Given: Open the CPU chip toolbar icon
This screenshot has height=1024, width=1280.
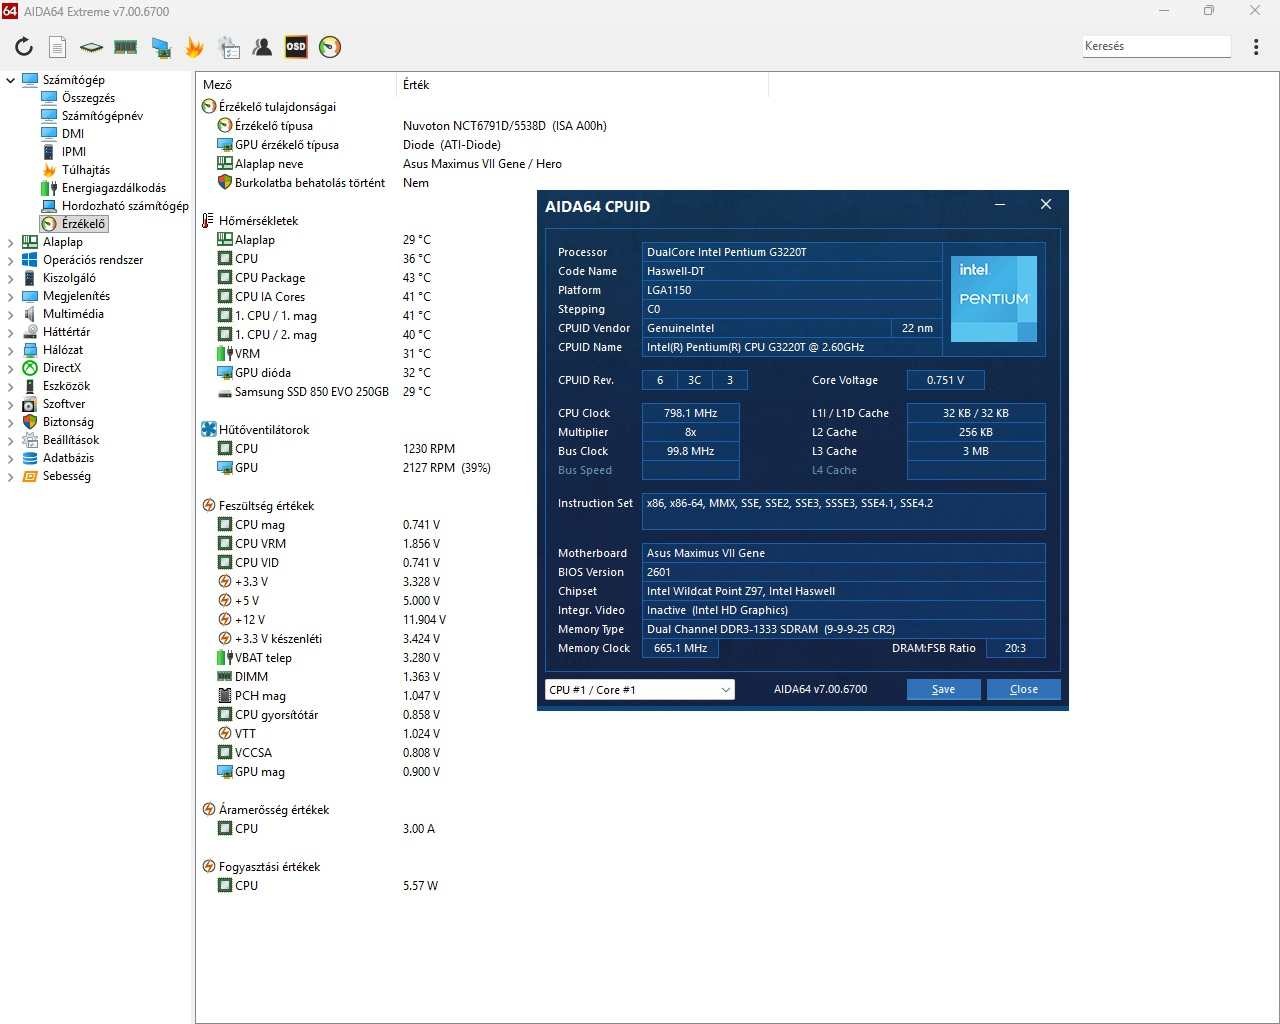Looking at the screenshot, I should [91, 47].
